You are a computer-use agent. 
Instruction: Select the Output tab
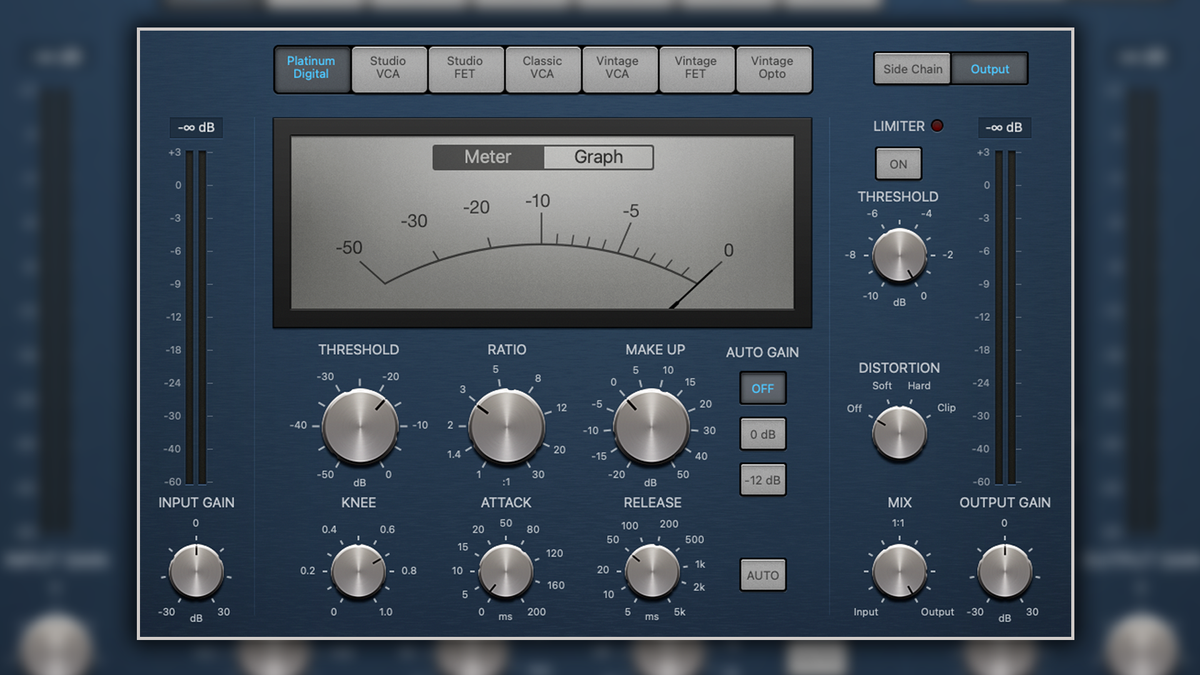[x=989, y=69]
